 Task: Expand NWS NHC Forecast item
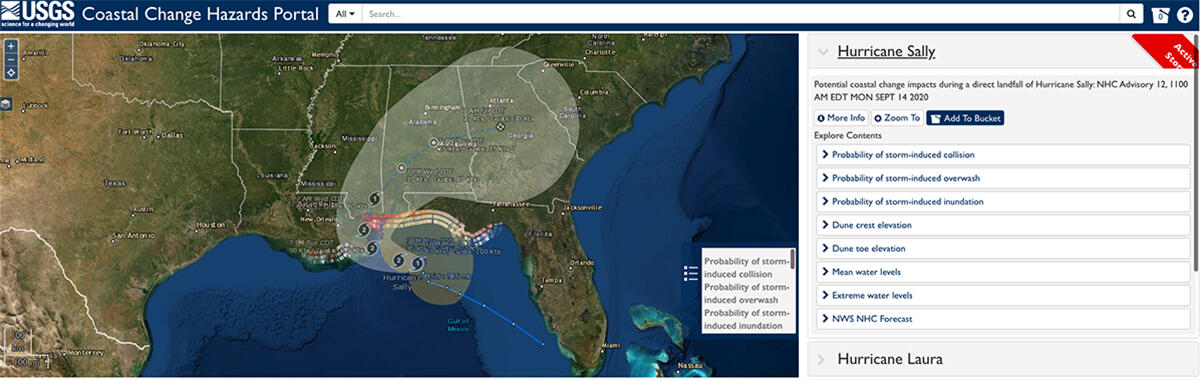click(x=1003, y=319)
